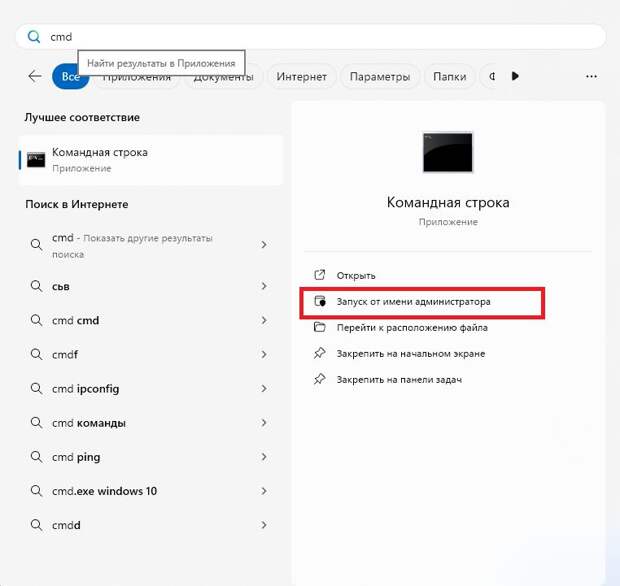Screen dimensions: 620x586
Task: Expand chevron next to сьв suggestion
Action: point(264,286)
